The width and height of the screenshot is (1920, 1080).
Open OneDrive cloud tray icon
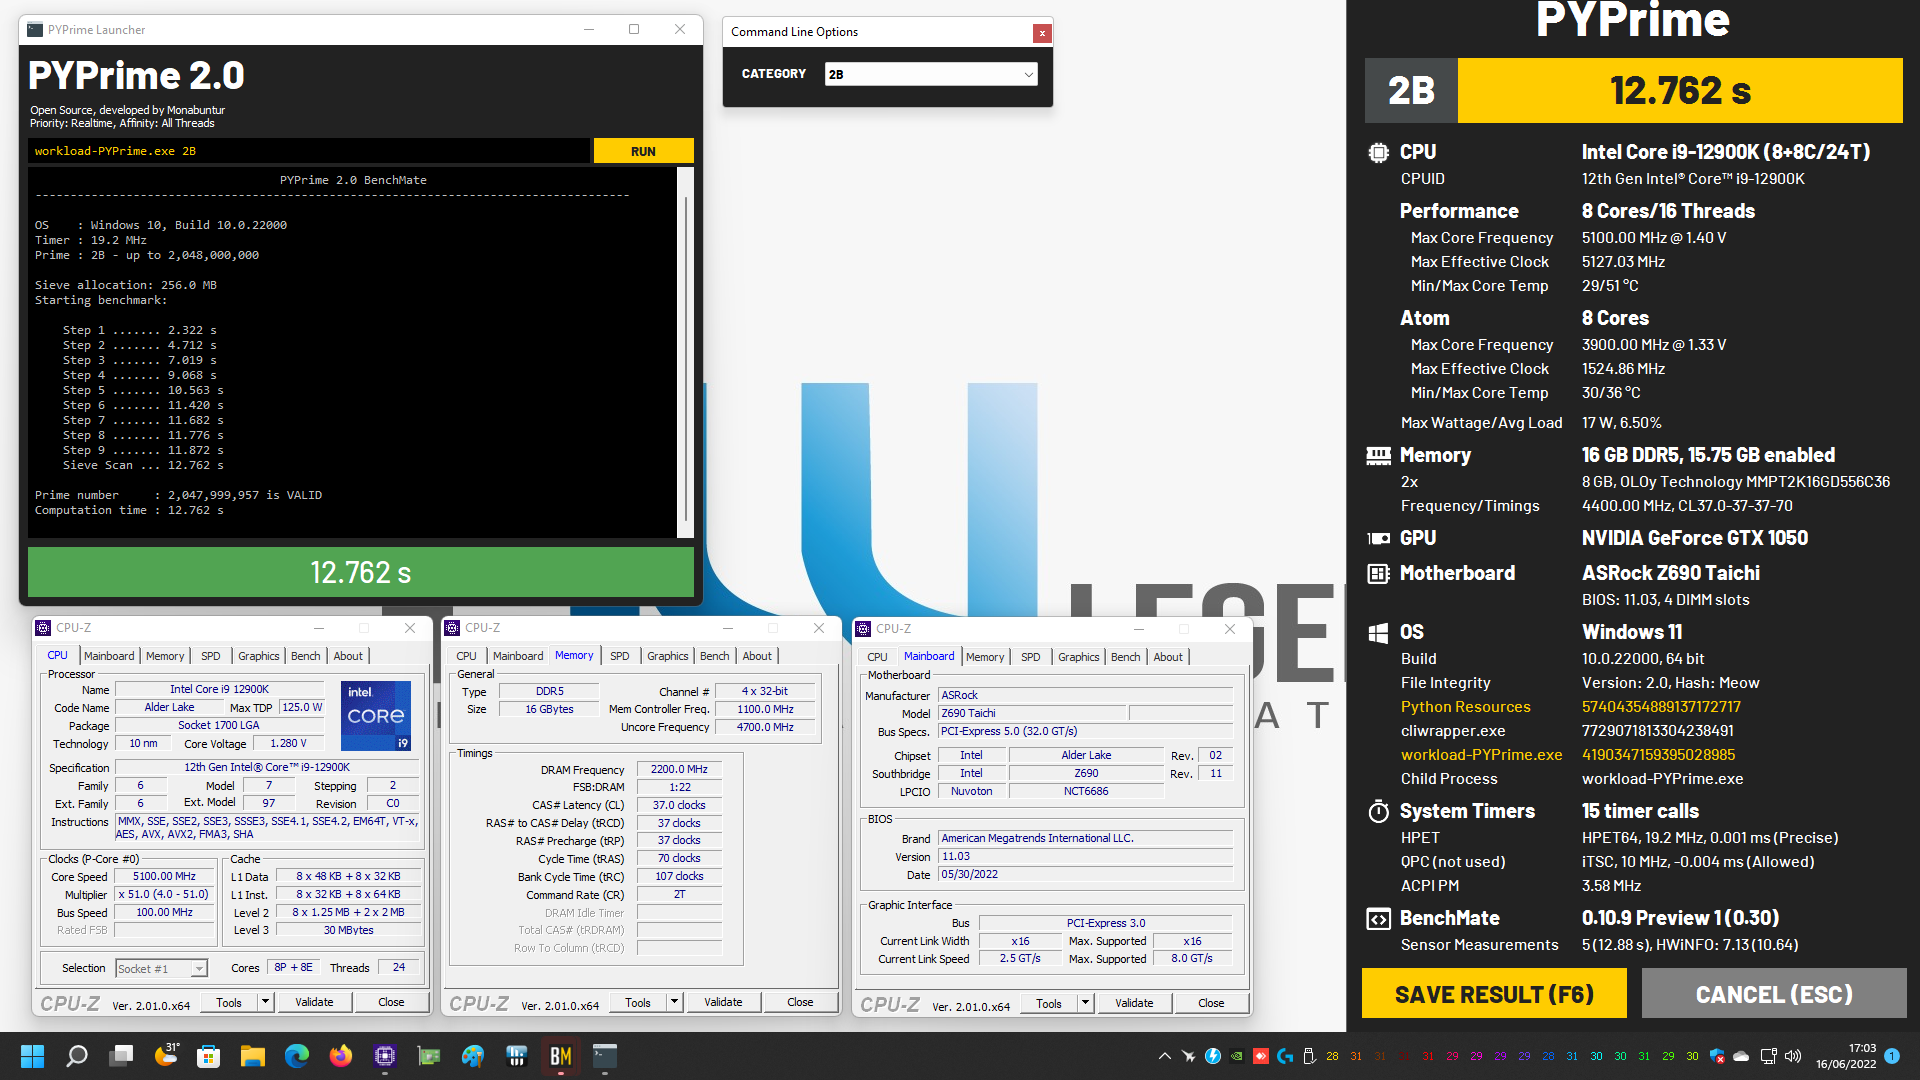[x=1741, y=1056]
